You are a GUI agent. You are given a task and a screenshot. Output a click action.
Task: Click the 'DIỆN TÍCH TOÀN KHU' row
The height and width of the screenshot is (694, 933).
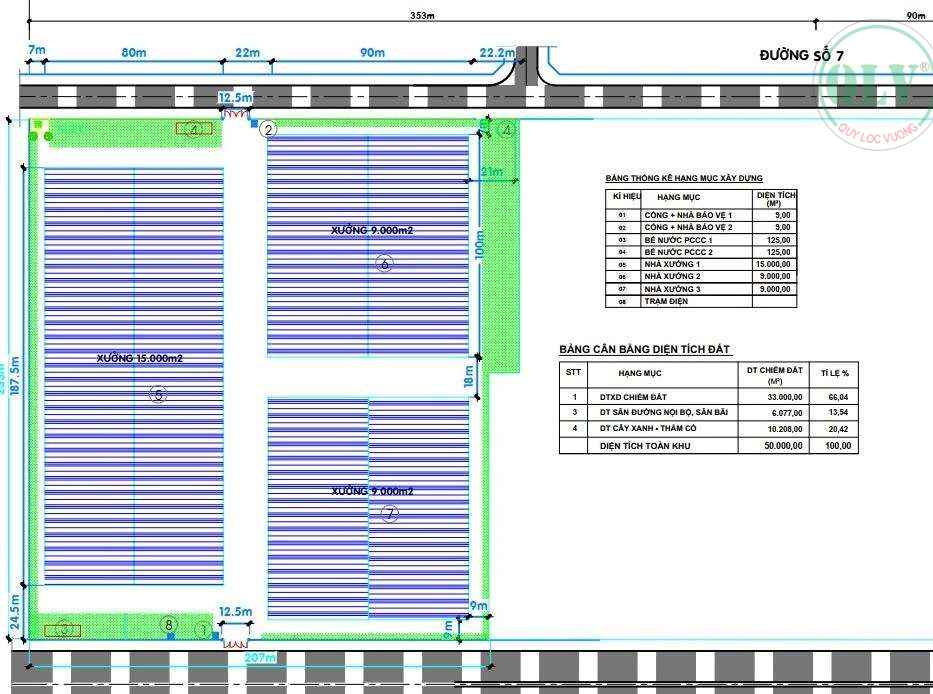click(x=659, y=446)
